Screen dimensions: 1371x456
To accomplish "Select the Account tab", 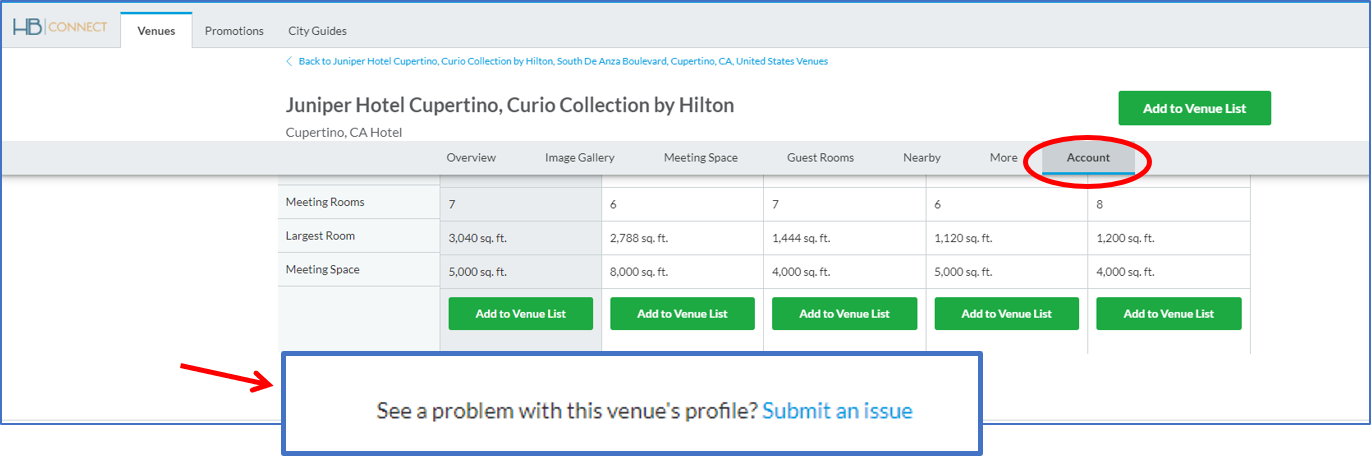I will (x=1088, y=158).
